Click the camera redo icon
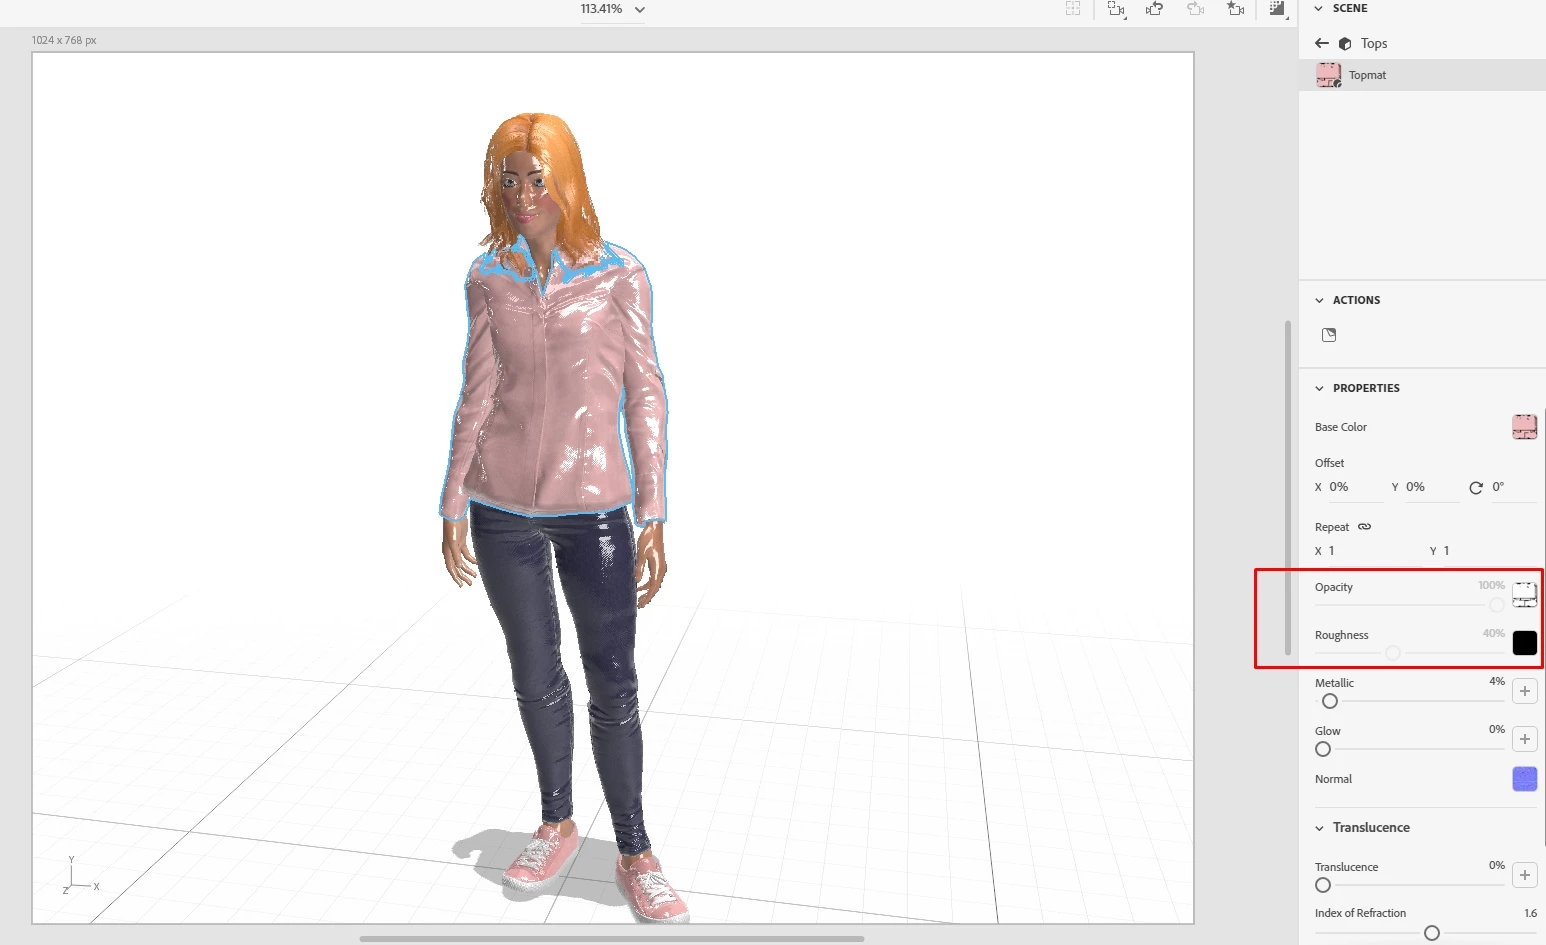The height and width of the screenshot is (945, 1546). [1195, 9]
